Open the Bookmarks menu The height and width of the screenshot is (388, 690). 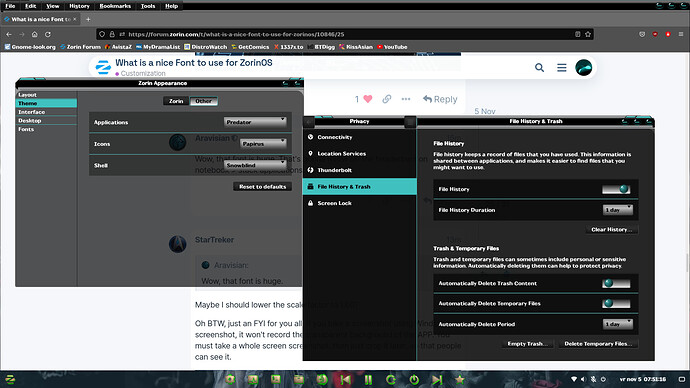tap(115, 6)
